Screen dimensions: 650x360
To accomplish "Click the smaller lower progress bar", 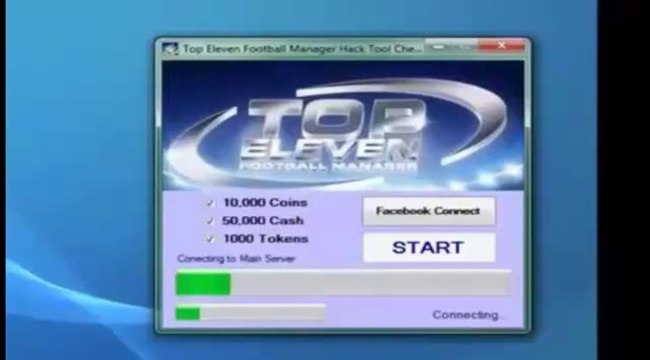I will tap(250, 313).
